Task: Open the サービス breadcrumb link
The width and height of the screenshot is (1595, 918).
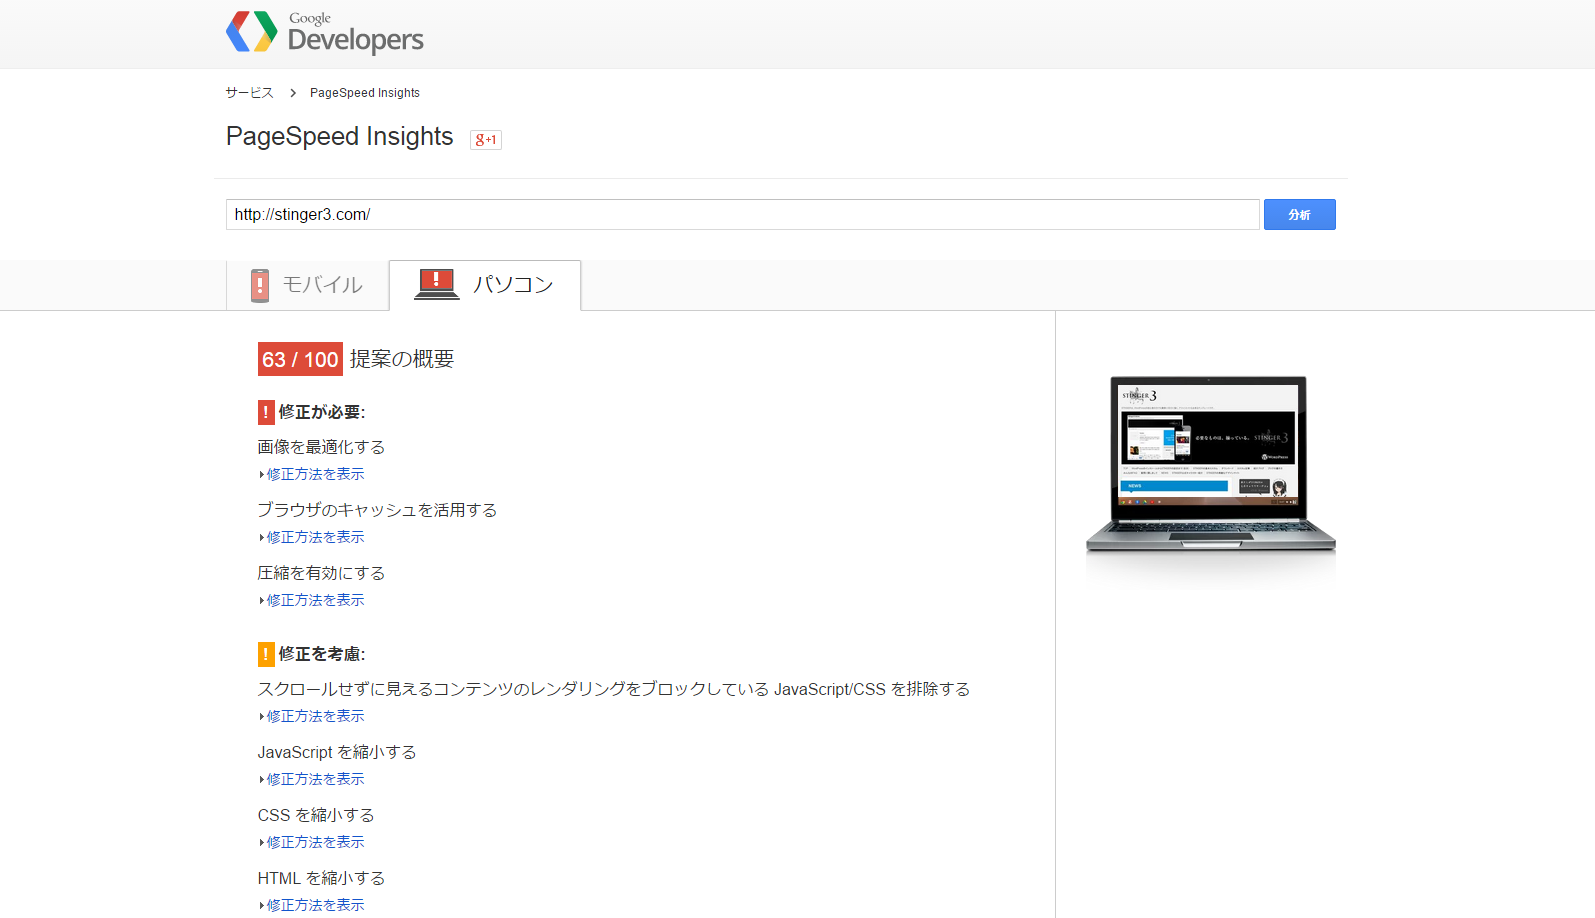Action: click(x=249, y=93)
